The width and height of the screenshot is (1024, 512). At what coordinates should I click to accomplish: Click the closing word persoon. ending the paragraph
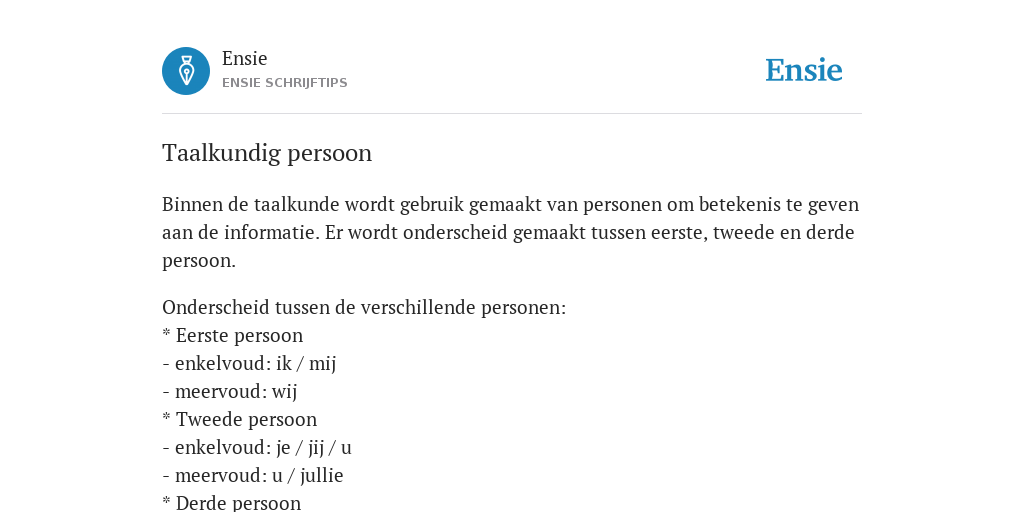pos(199,261)
